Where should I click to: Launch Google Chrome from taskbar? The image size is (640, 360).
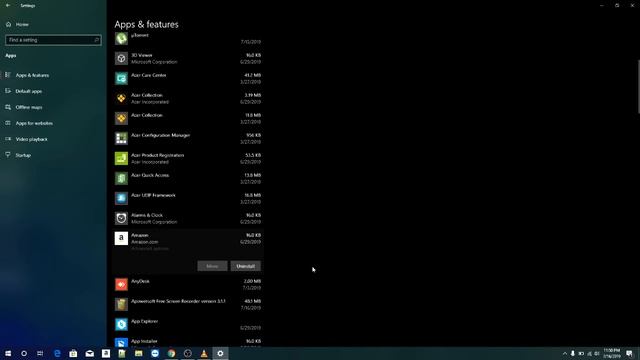pos(171,353)
